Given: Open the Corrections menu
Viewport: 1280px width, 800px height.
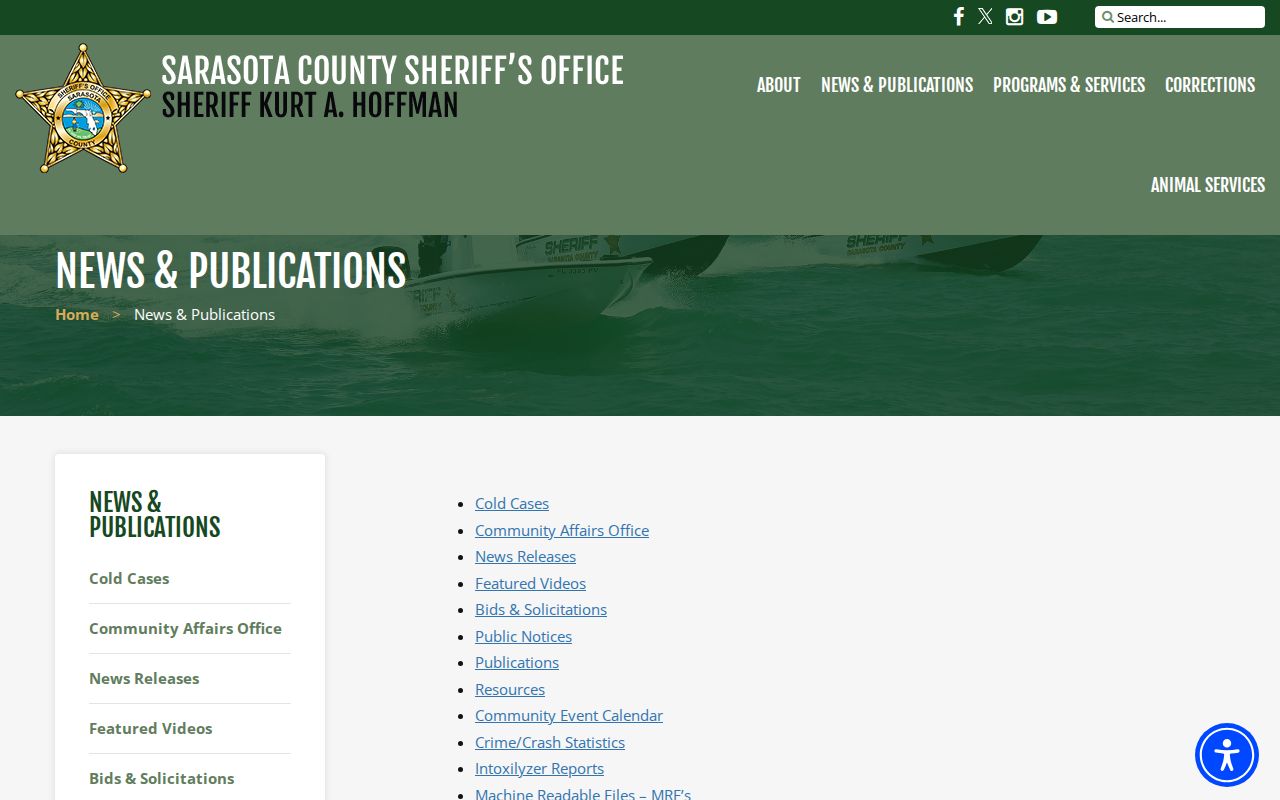Looking at the screenshot, I should click(1210, 85).
